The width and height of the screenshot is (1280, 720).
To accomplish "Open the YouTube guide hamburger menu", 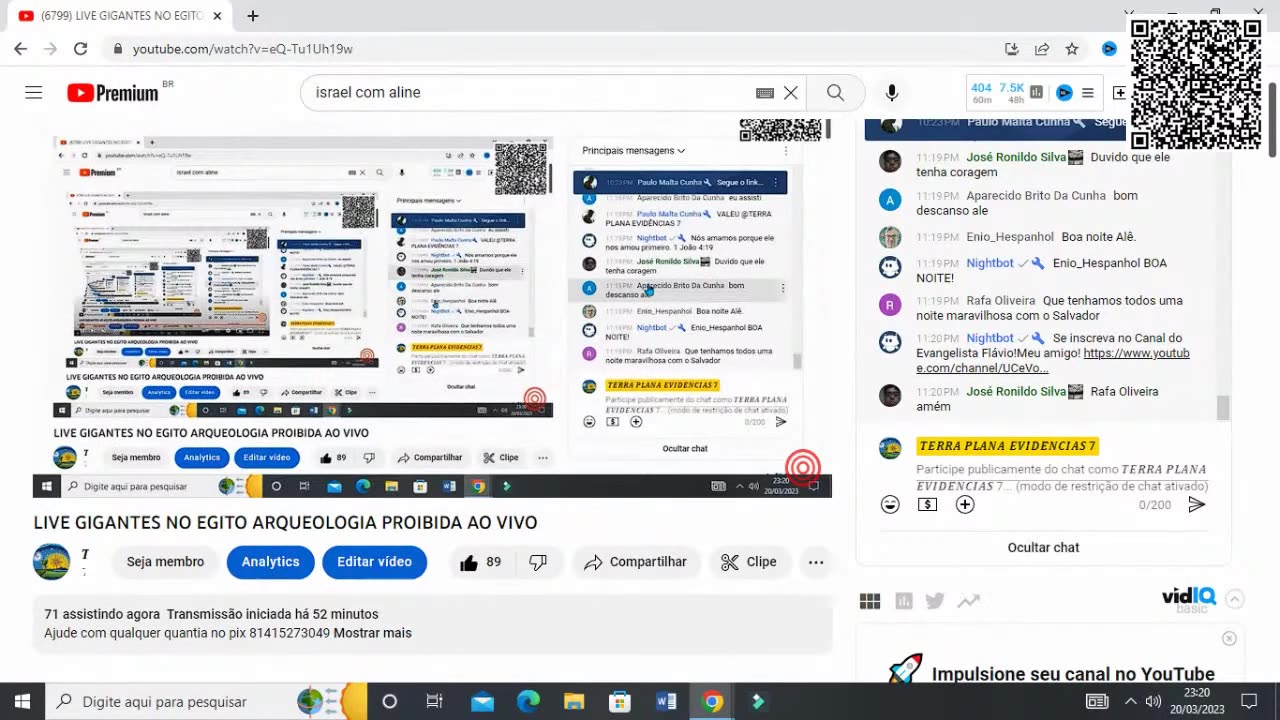I will click(x=34, y=93).
